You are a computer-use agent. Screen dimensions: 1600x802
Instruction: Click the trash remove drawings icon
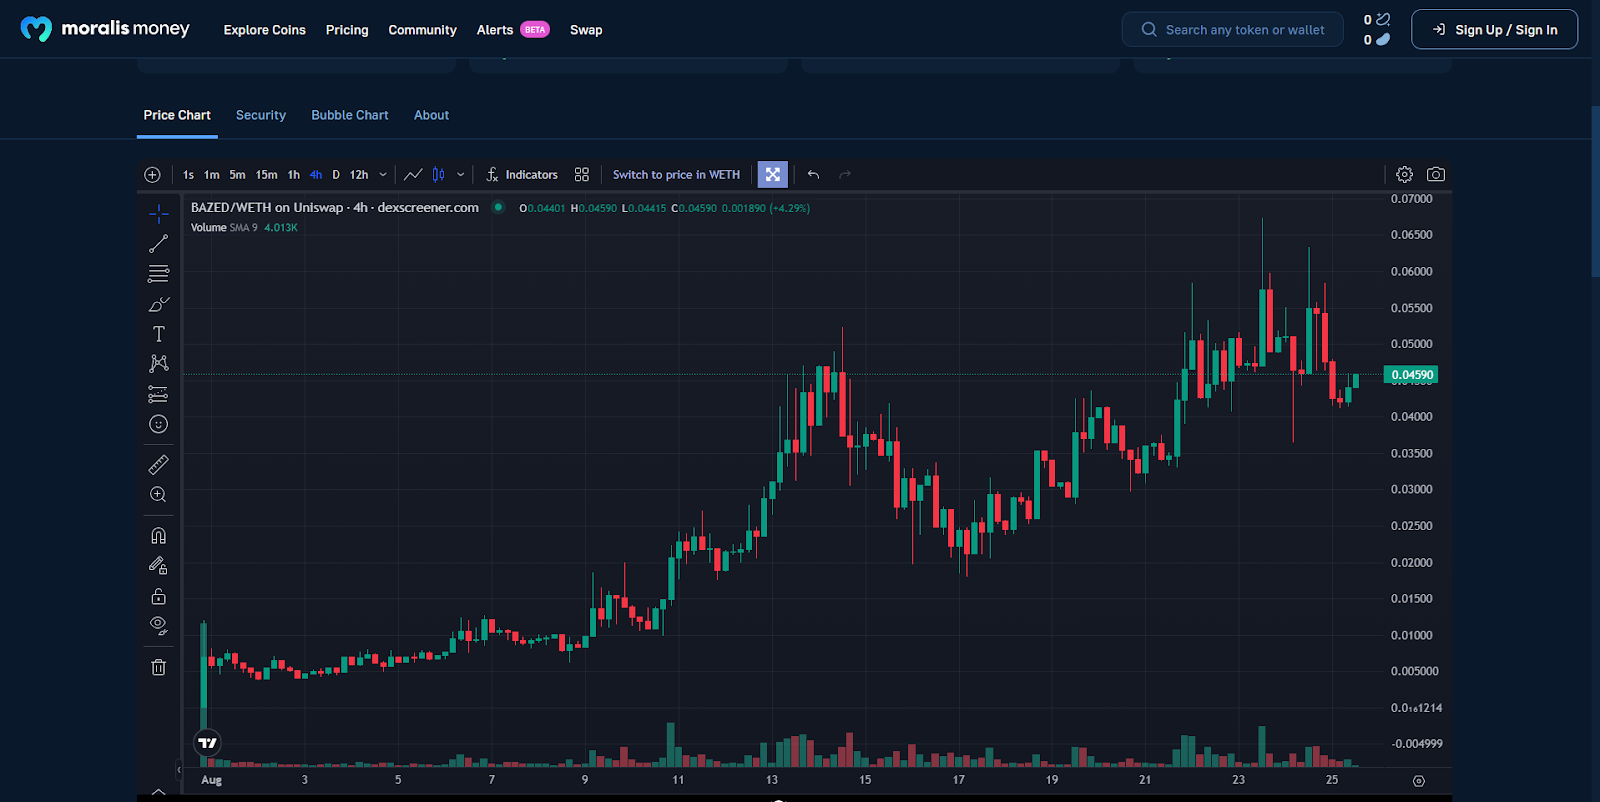point(158,667)
